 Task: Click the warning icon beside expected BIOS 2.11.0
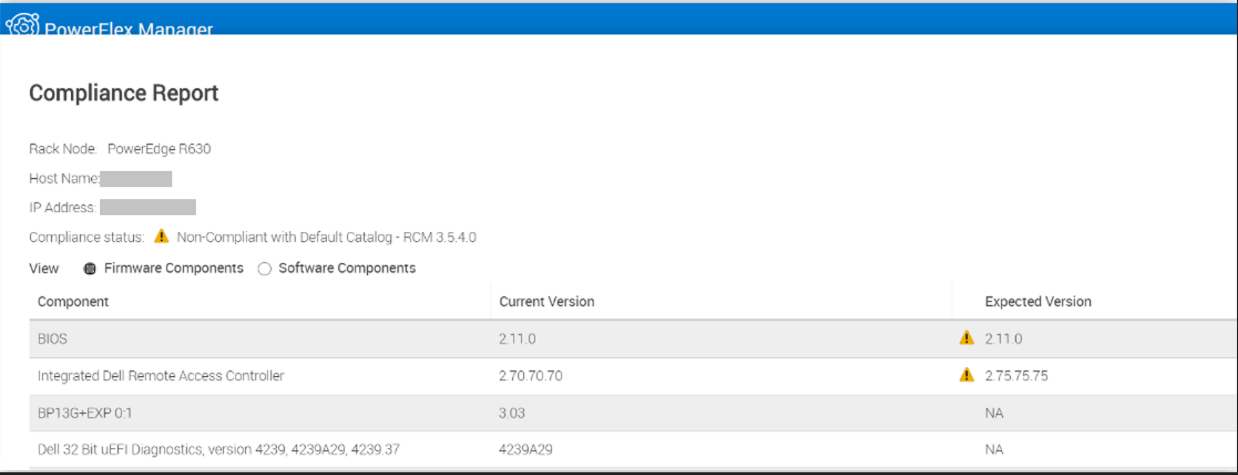click(x=966, y=338)
